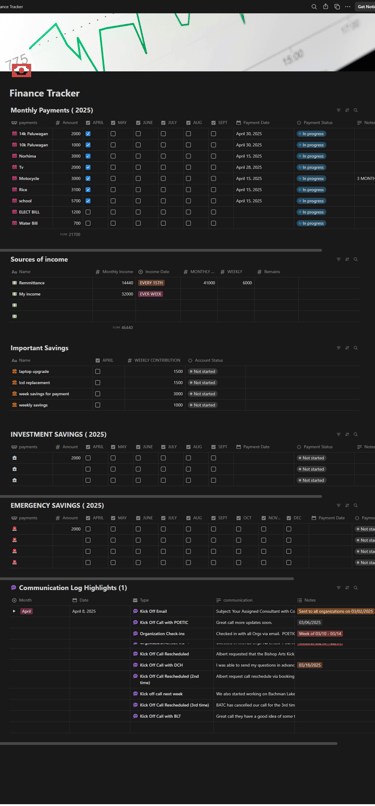
Task: Click horizontal scrollbar below Monthly Payments table
Action: coord(161,250)
